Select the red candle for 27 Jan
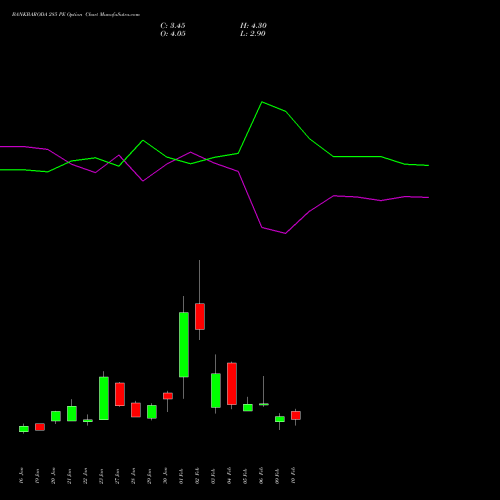The height and width of the screenshot is (500, 500). (x=120, y=394)
